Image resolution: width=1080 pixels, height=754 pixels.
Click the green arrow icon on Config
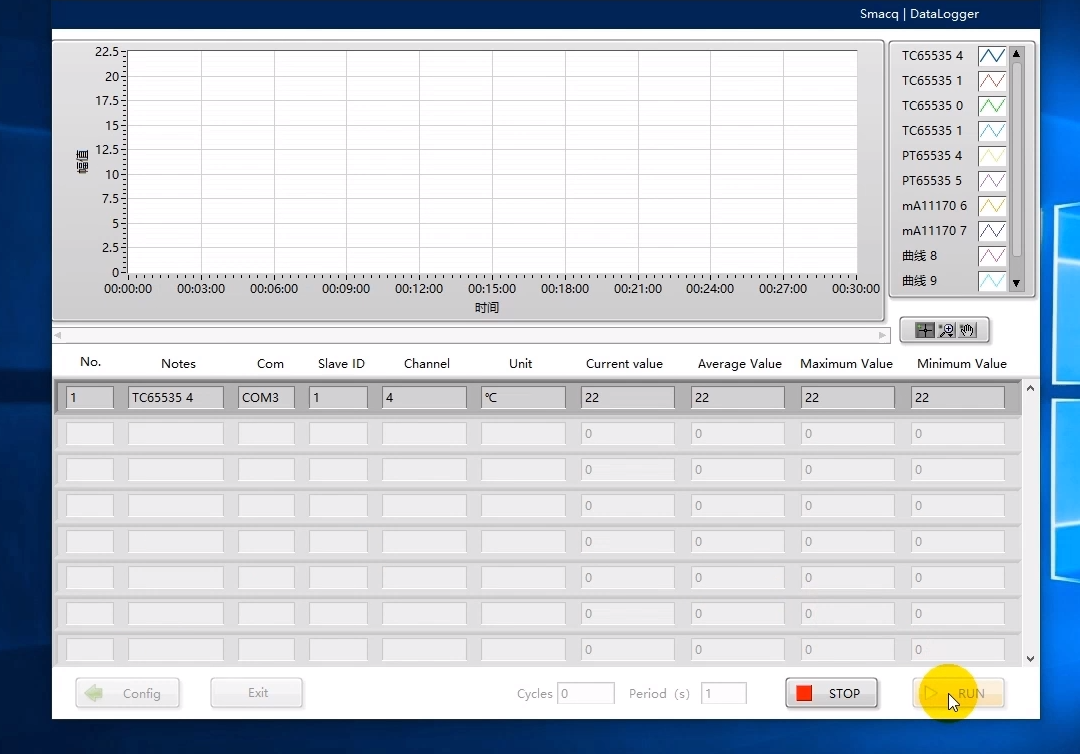tap(94, 693)
